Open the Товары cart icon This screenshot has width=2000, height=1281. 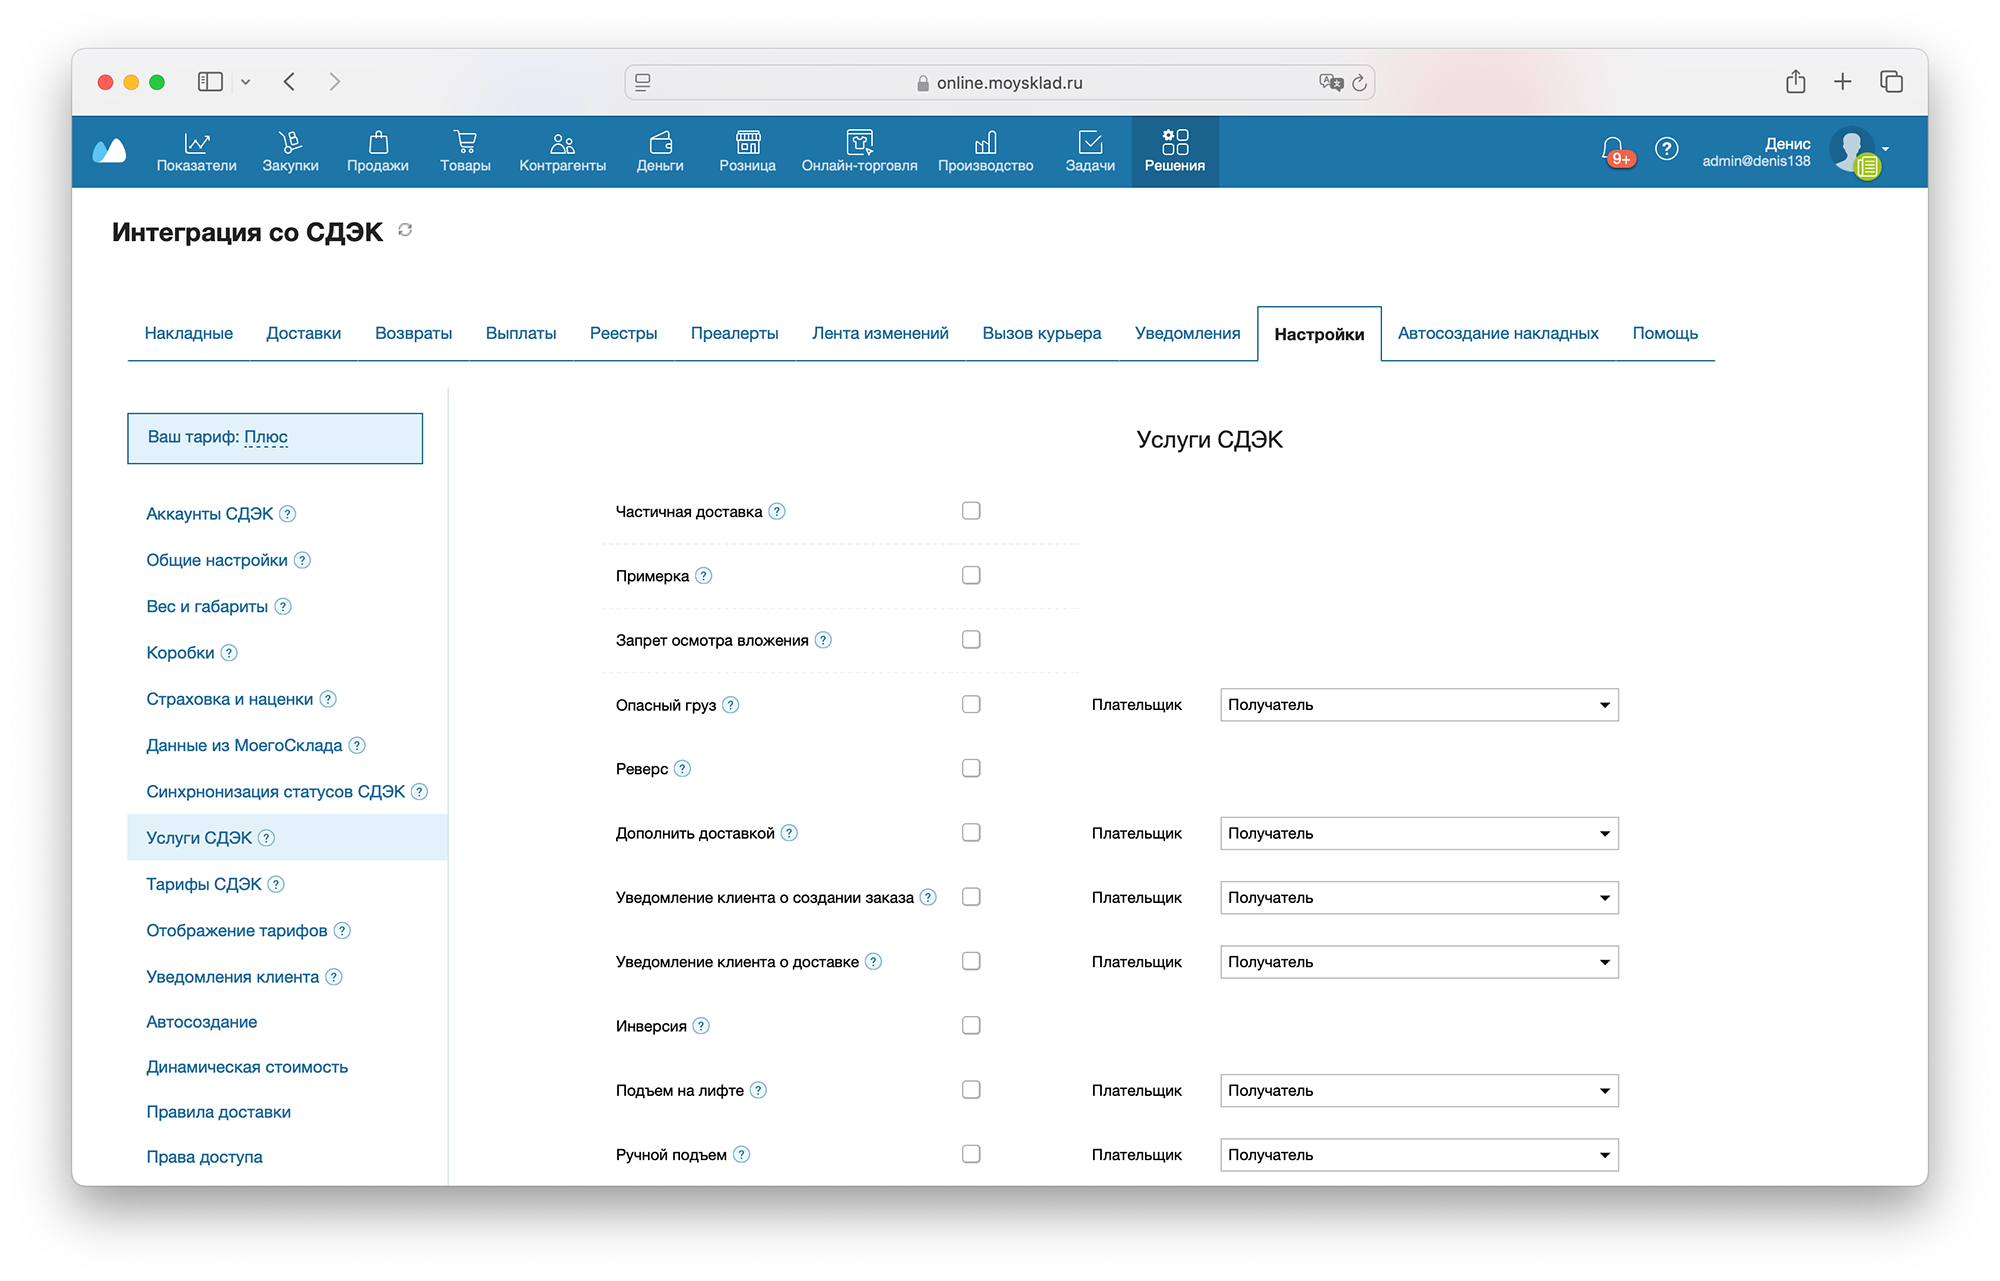coord(465,142)
